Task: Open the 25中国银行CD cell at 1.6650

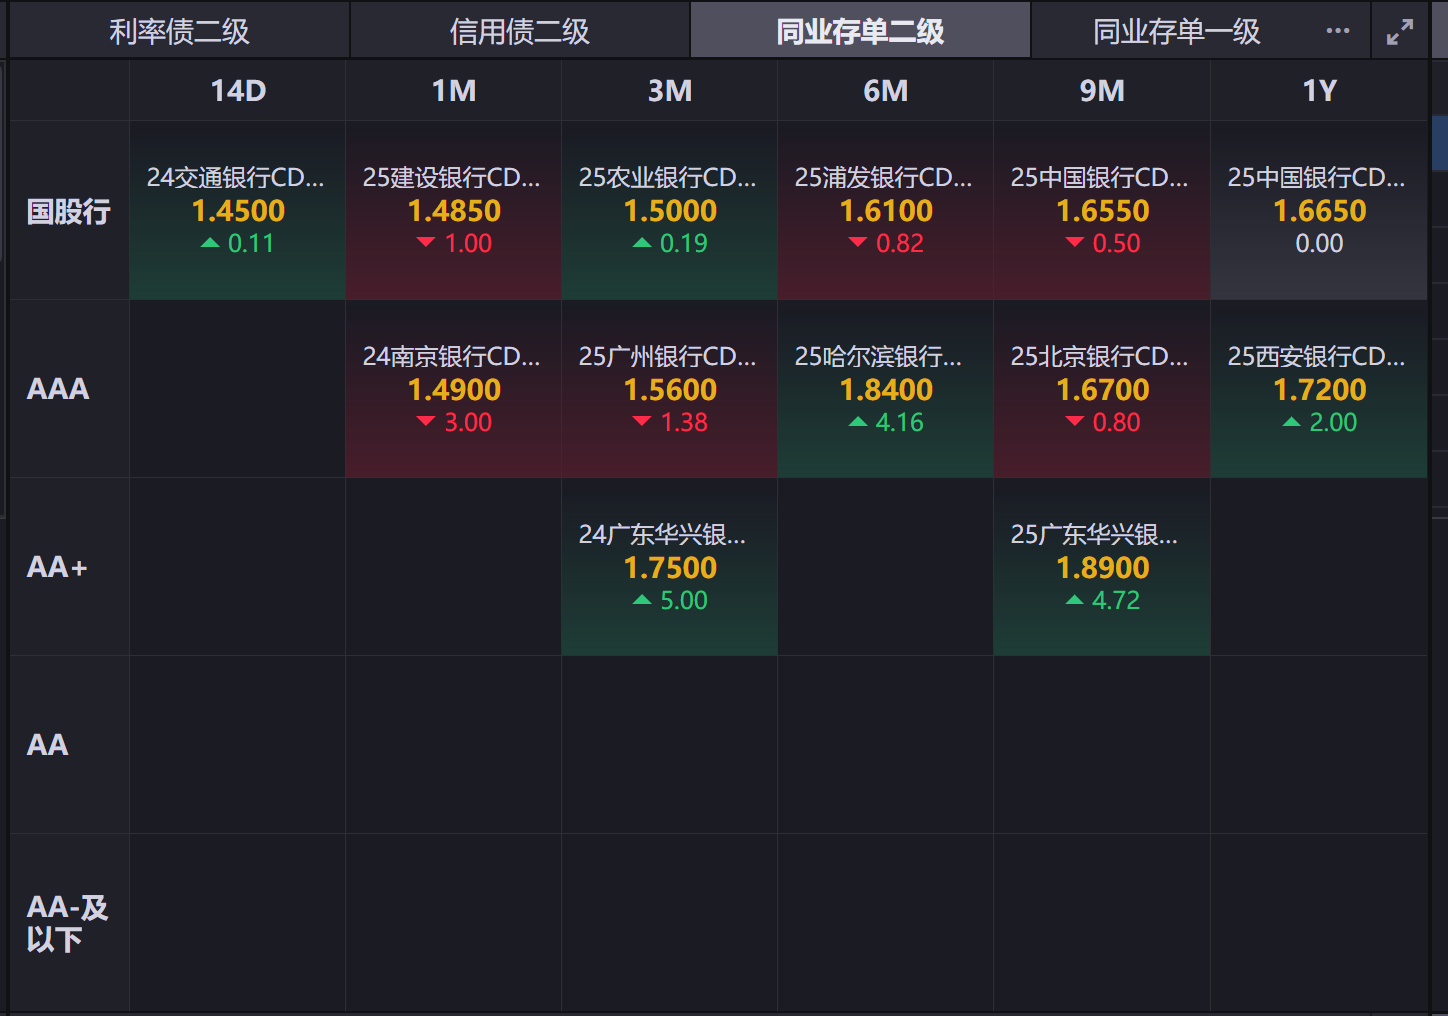Action: pos(1319,211)
